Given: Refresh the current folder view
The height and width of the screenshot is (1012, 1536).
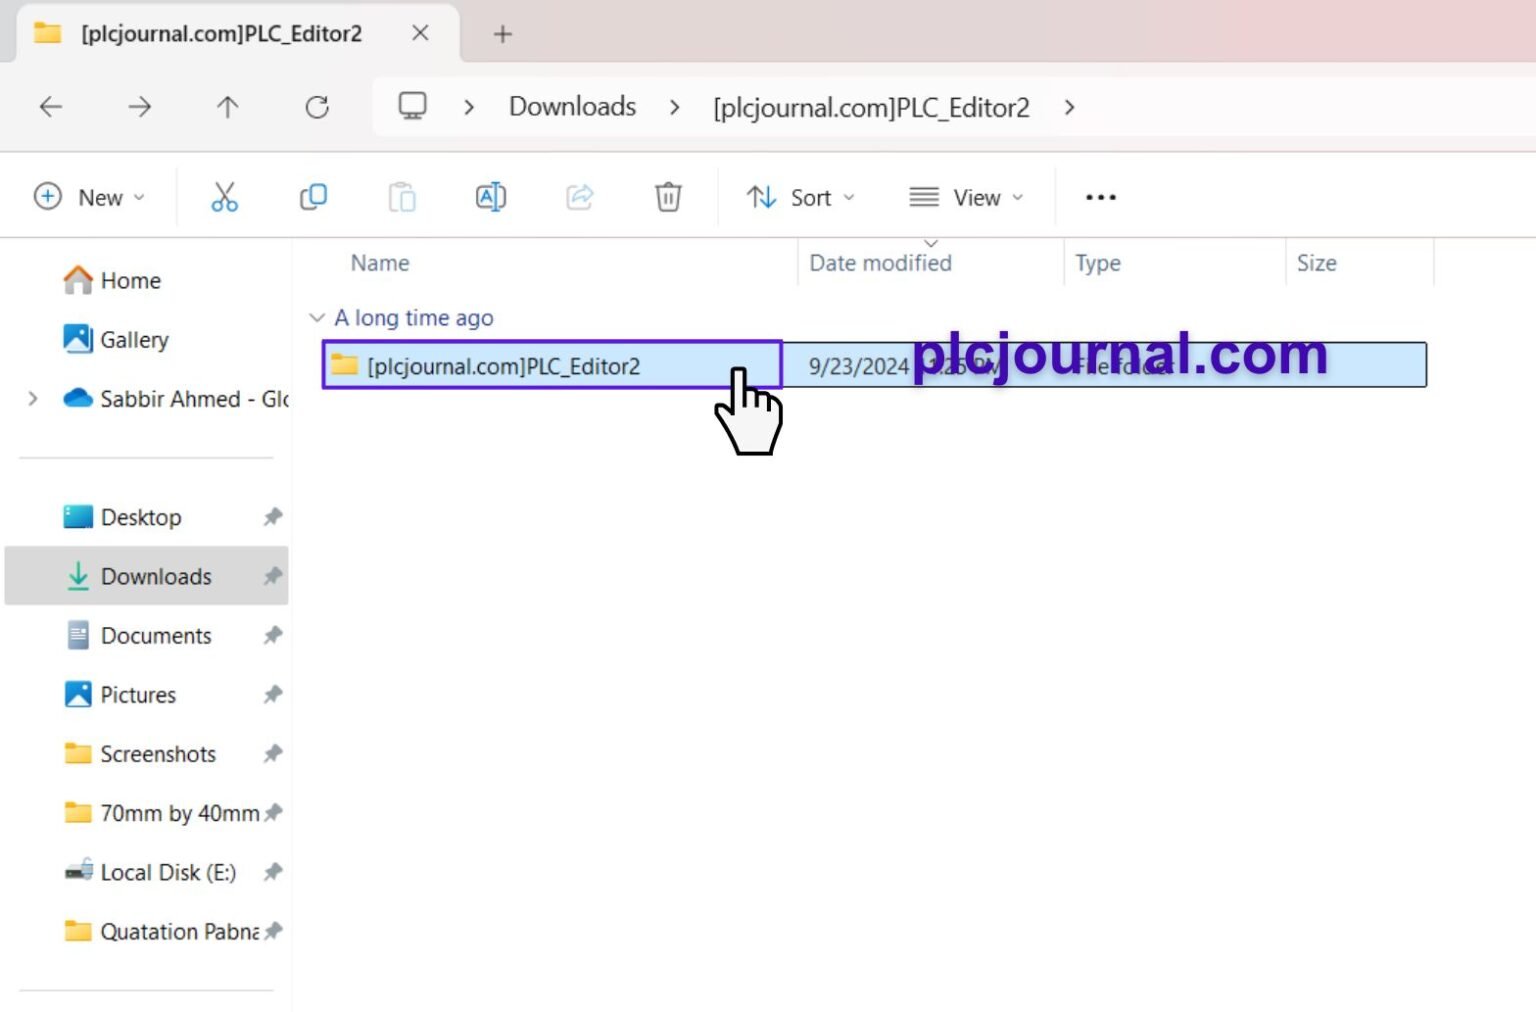Looking at the screenshot, I should pyautogui.click(x=317, y=107).
